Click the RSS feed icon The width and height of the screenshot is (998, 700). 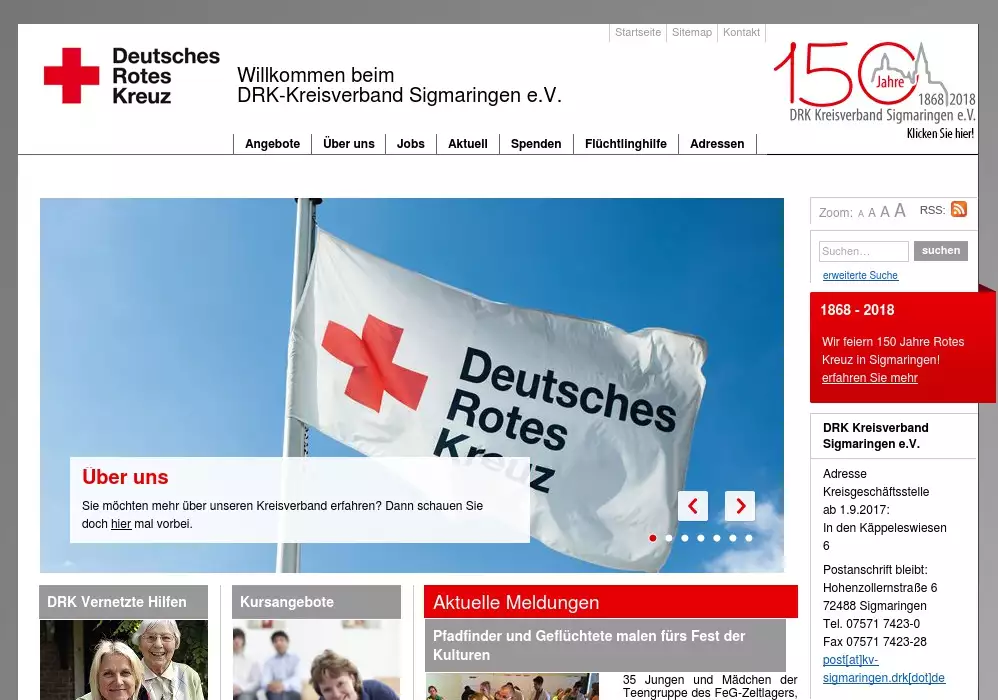tap(958, 209)
